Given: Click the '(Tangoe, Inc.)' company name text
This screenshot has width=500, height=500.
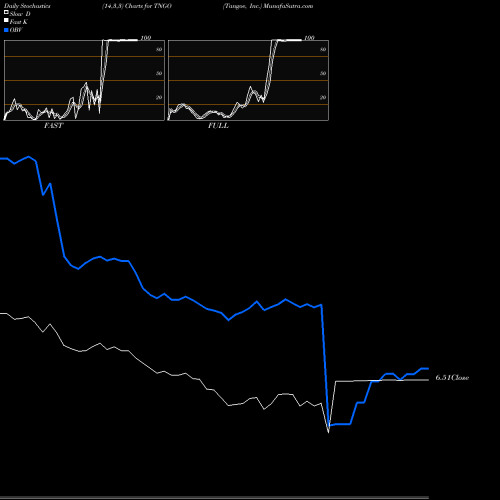Looking at the screenshot, I should (x=242, y=6).
